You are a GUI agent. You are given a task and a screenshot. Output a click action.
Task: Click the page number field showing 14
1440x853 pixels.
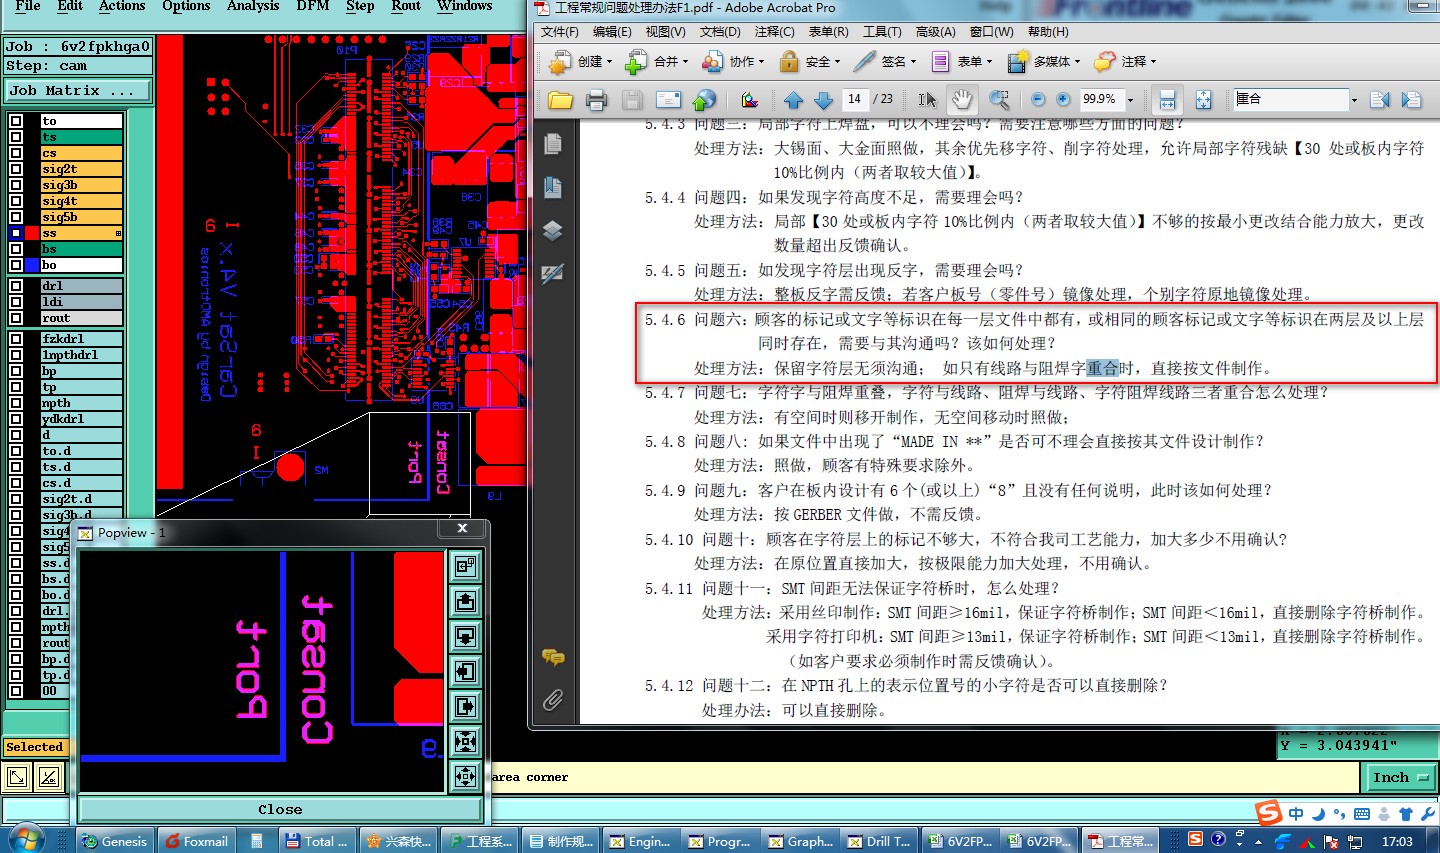855,99
